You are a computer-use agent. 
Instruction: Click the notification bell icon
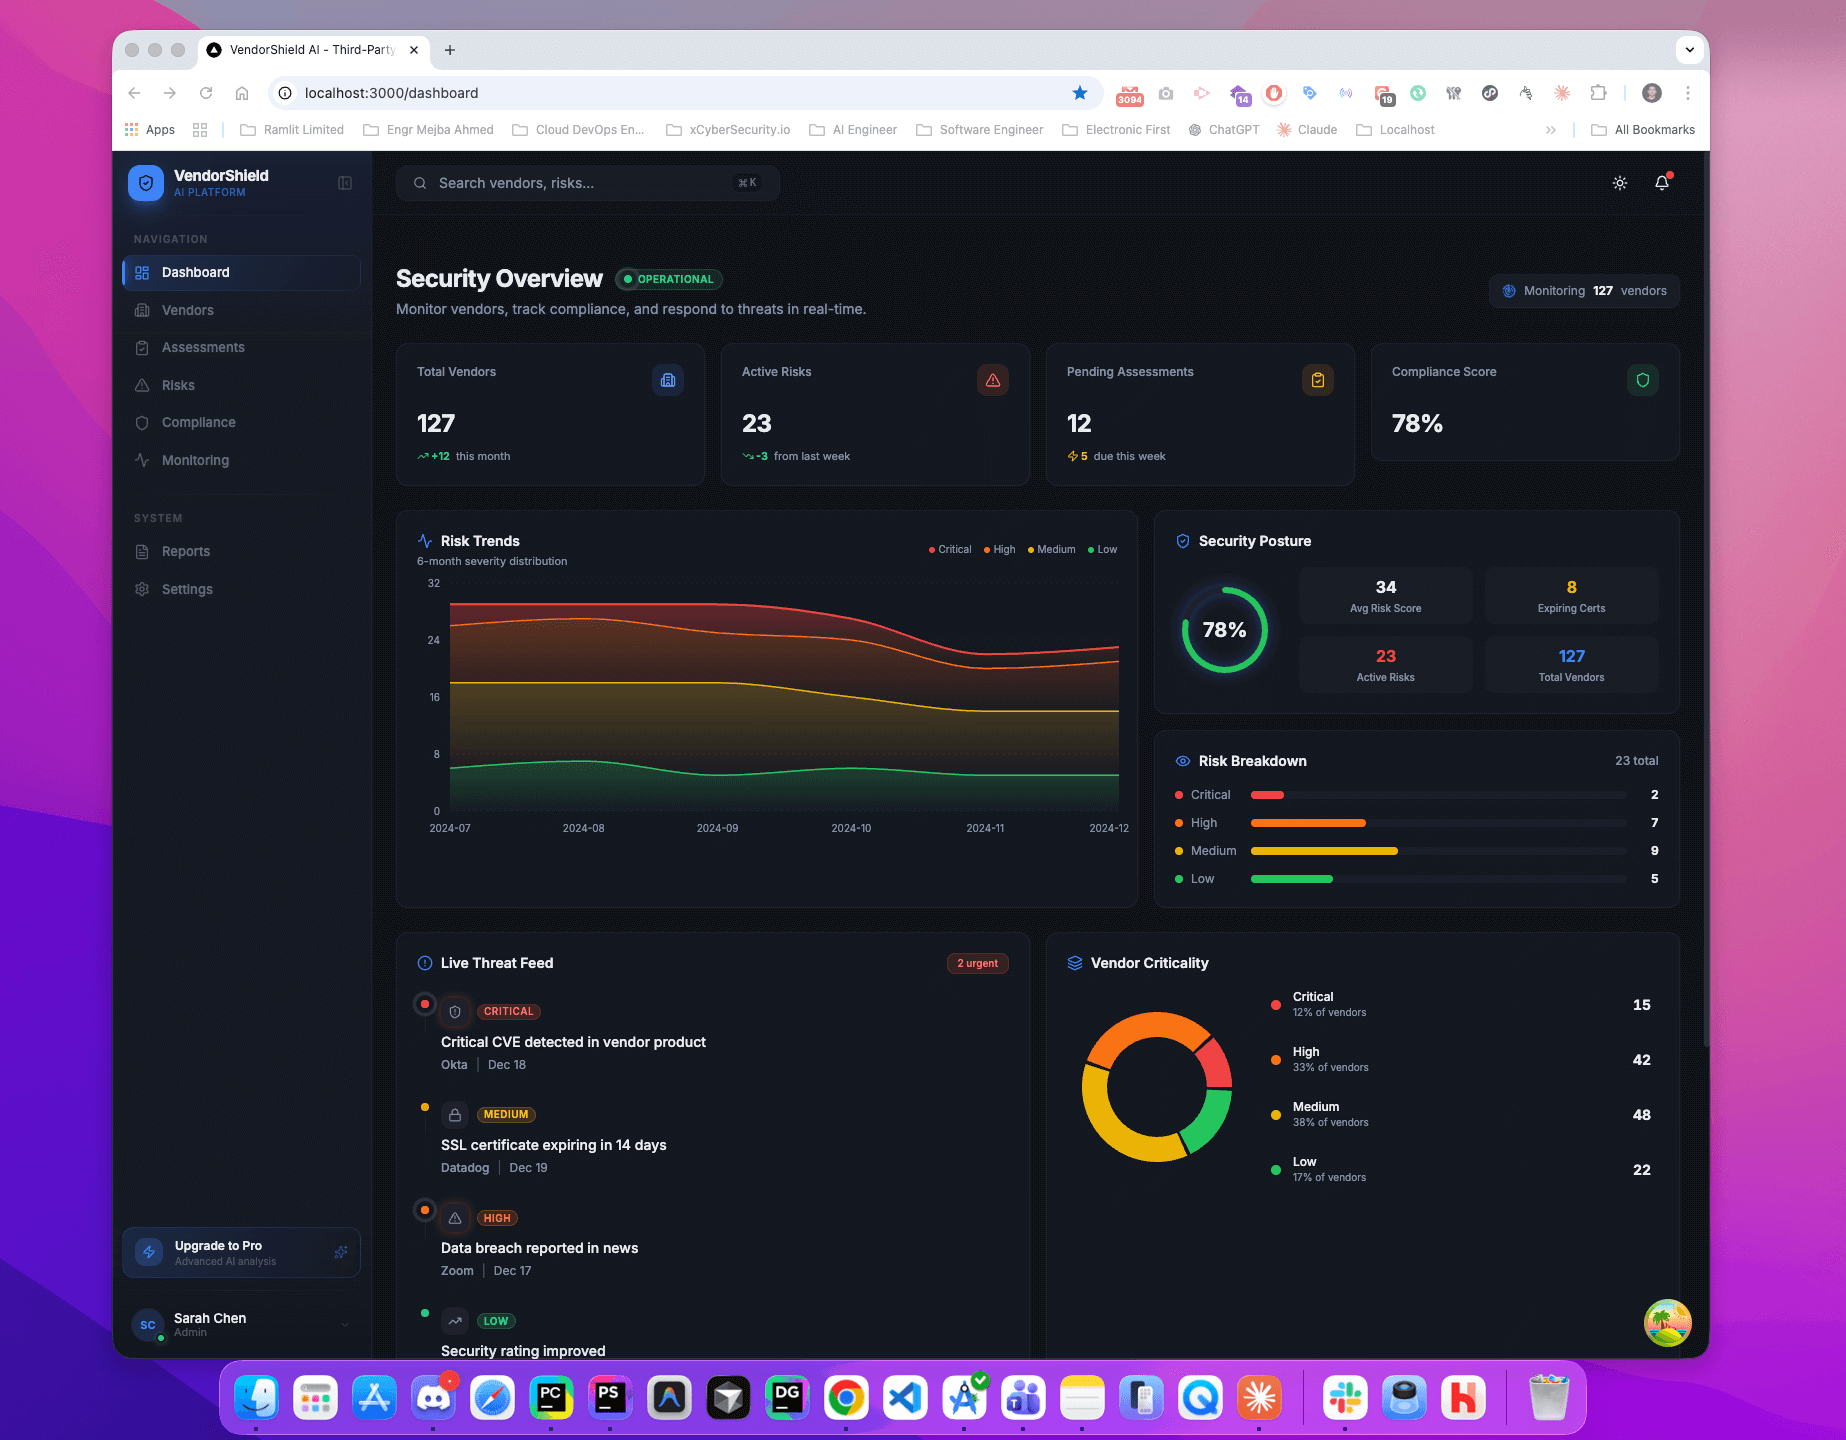pos(1663,183)
